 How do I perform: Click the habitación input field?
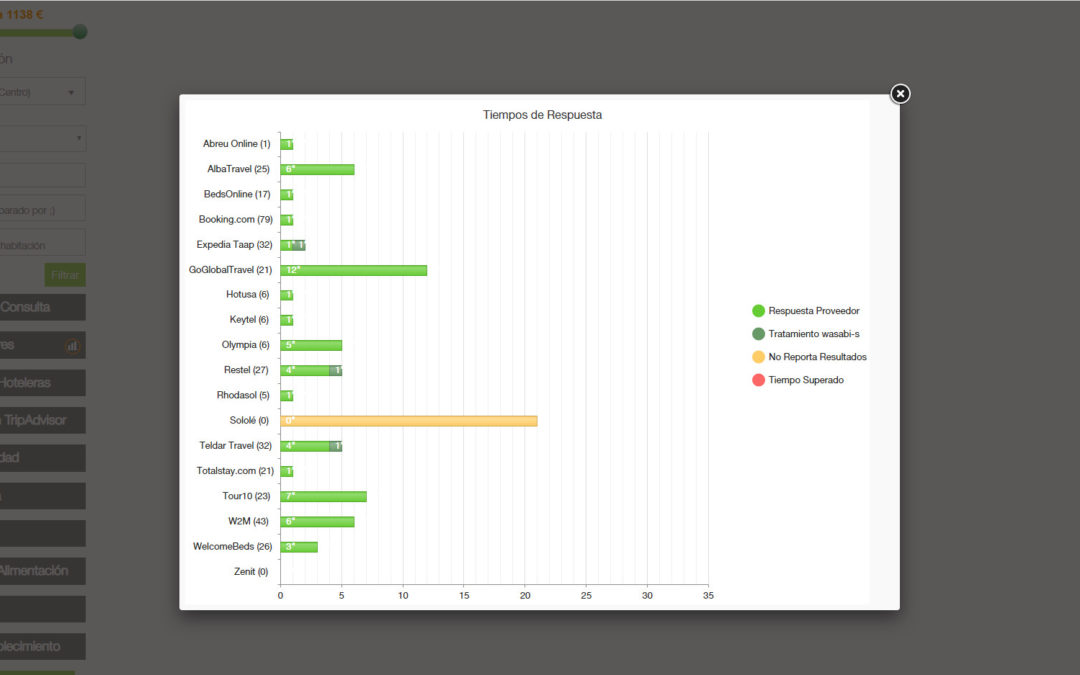(x=40, y=244)
